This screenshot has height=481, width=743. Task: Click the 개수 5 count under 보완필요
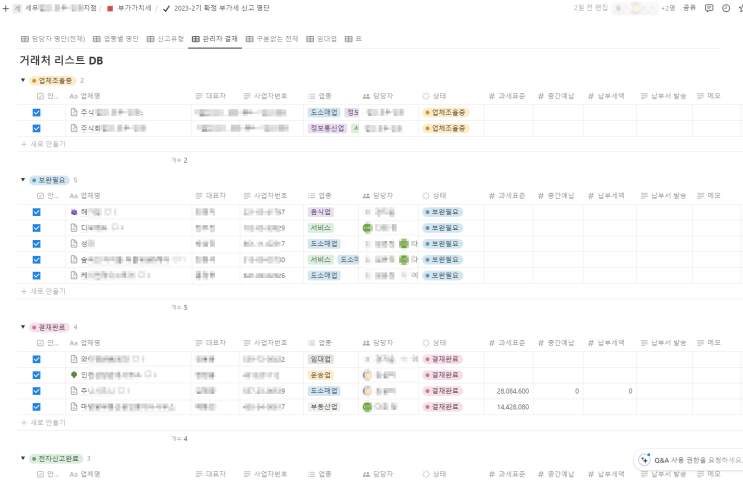click(x=179, y=307)
